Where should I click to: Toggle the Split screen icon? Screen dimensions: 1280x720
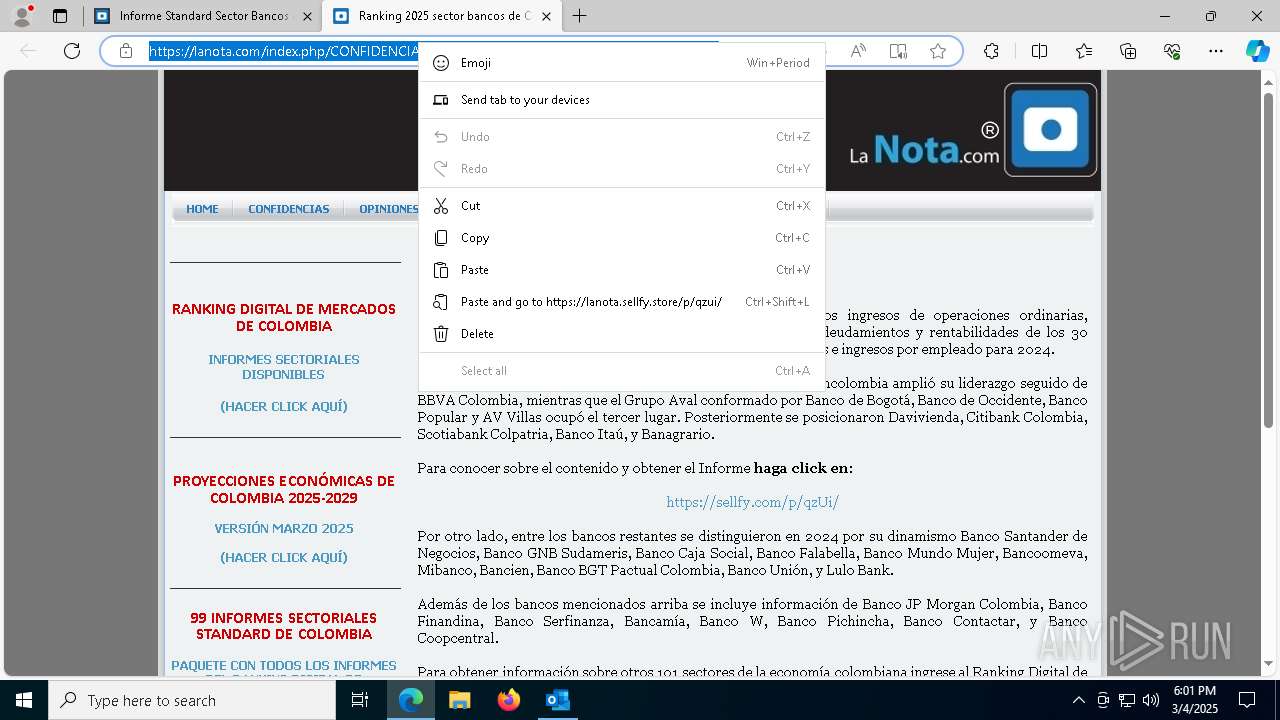click(x=1039, y=51)
